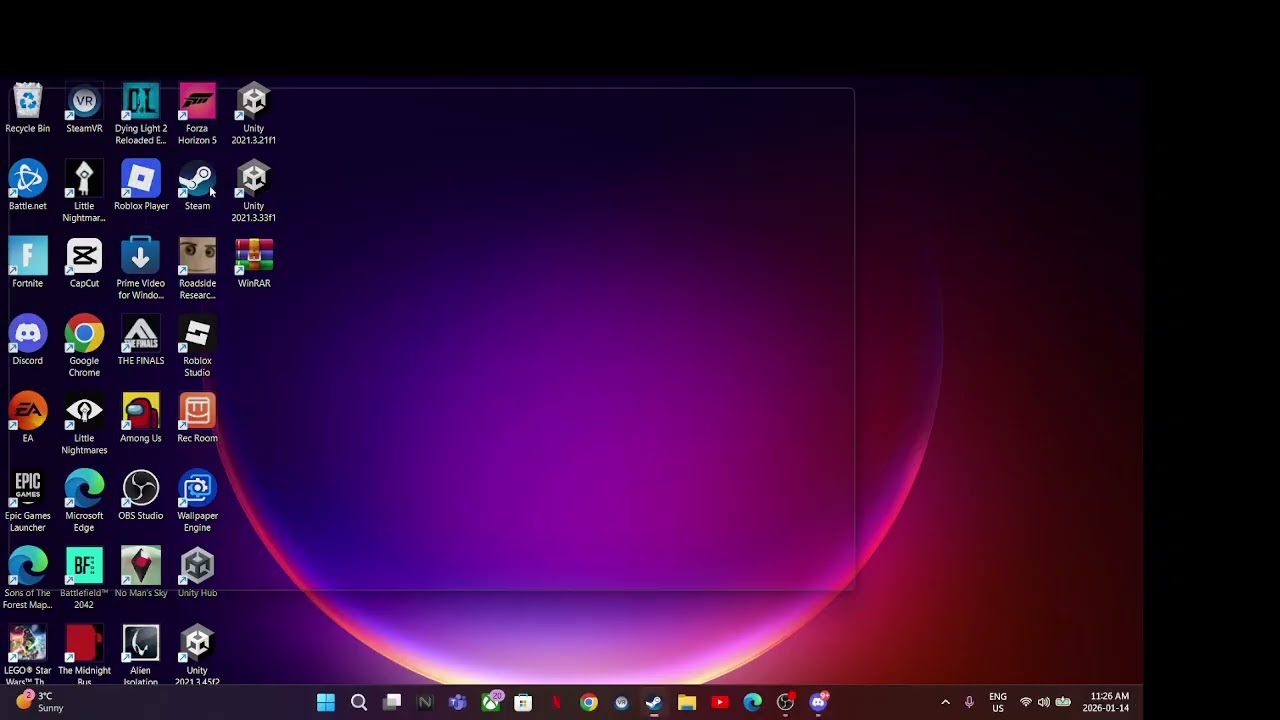Select the Rec Room desktop shortcut
The image size is (1280, 720).
click(x=197, y=418)
